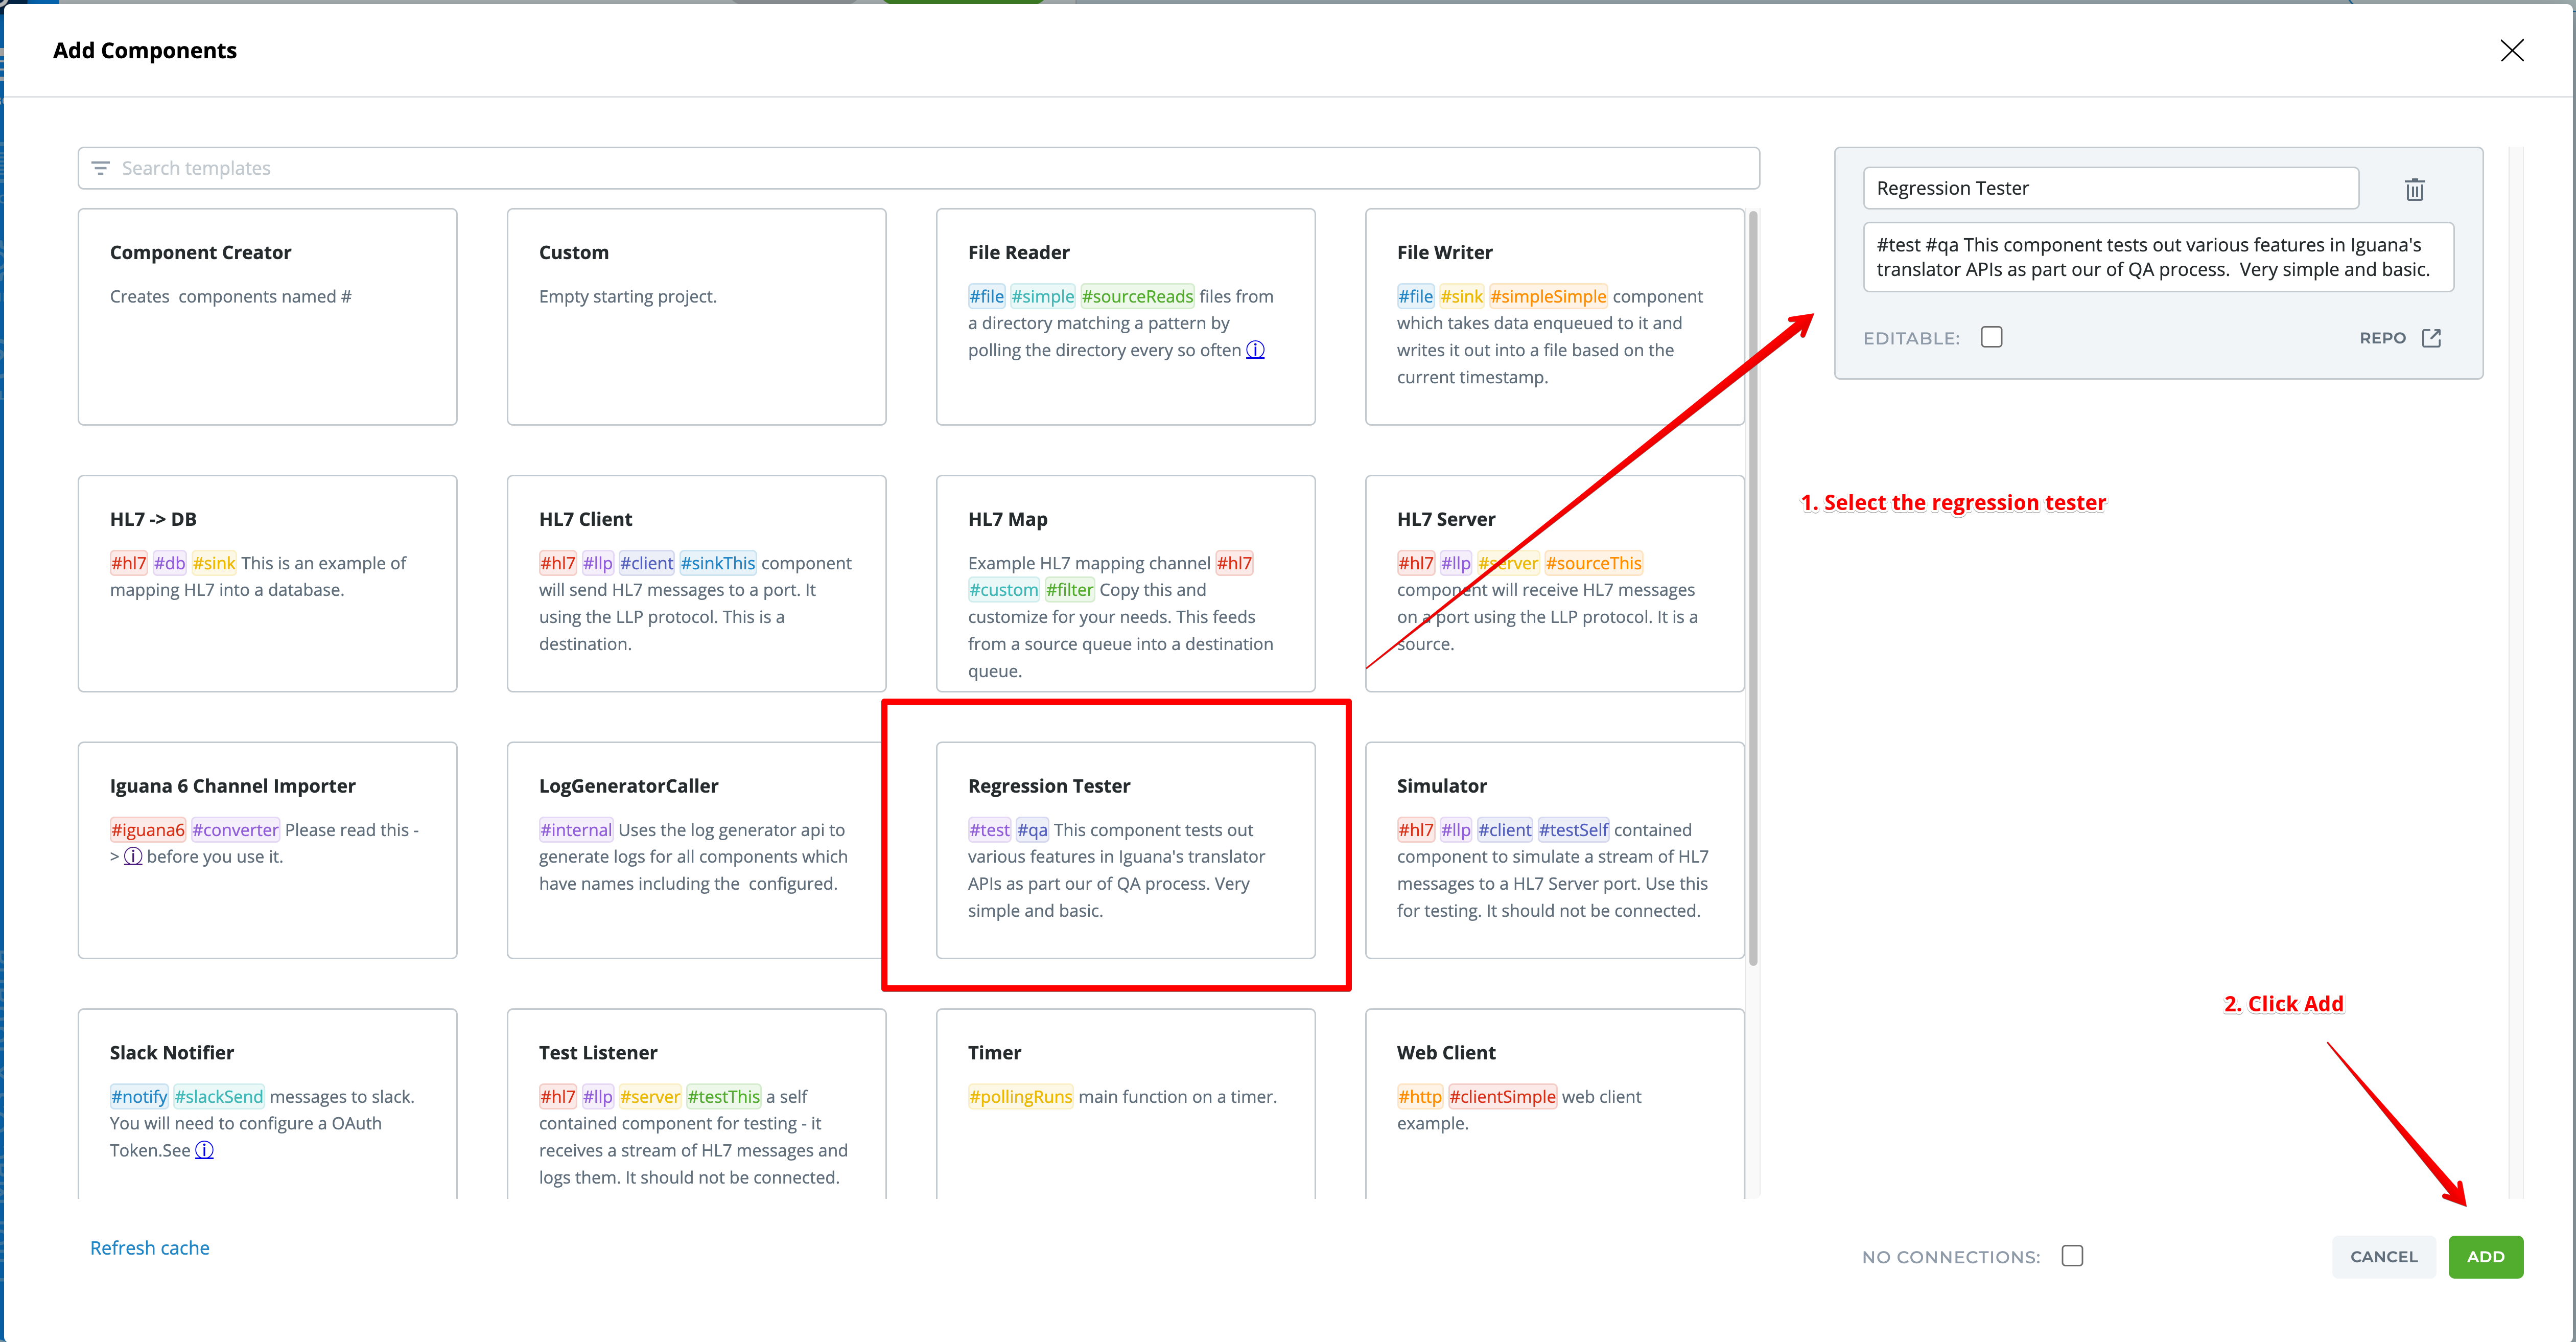Choose the HL7 Client template card
Screen dimensions: 2576x1342
(x=696, y=583)
